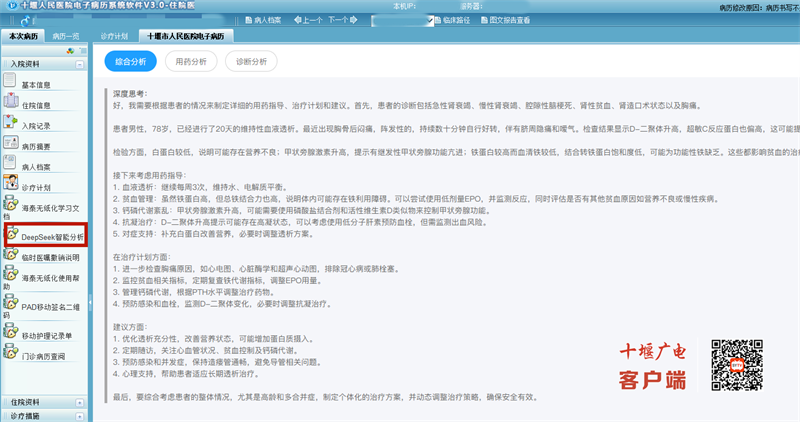Click the small list icon beside palette
Image resolution: width=800 pixels, height=422 pixels.
coord(83,51)
